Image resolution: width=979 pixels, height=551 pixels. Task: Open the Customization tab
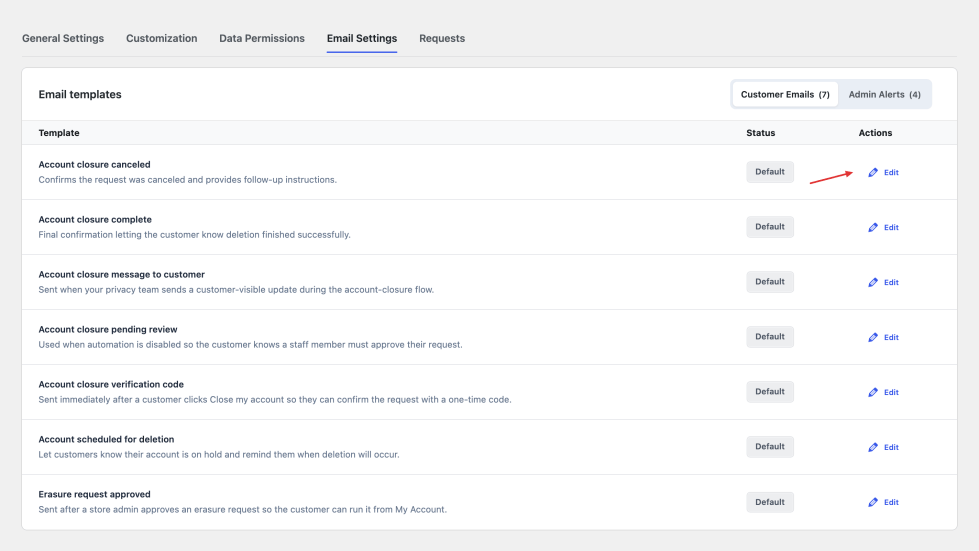coord(162,38)
